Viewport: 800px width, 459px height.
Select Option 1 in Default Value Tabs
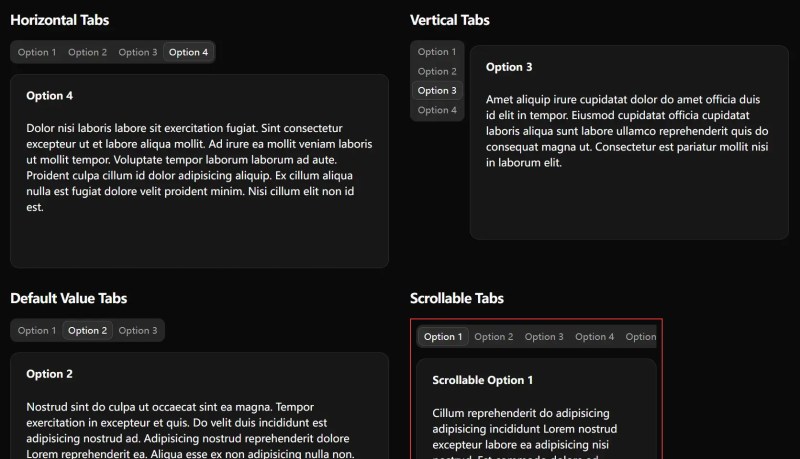click(x=37, y=330)
